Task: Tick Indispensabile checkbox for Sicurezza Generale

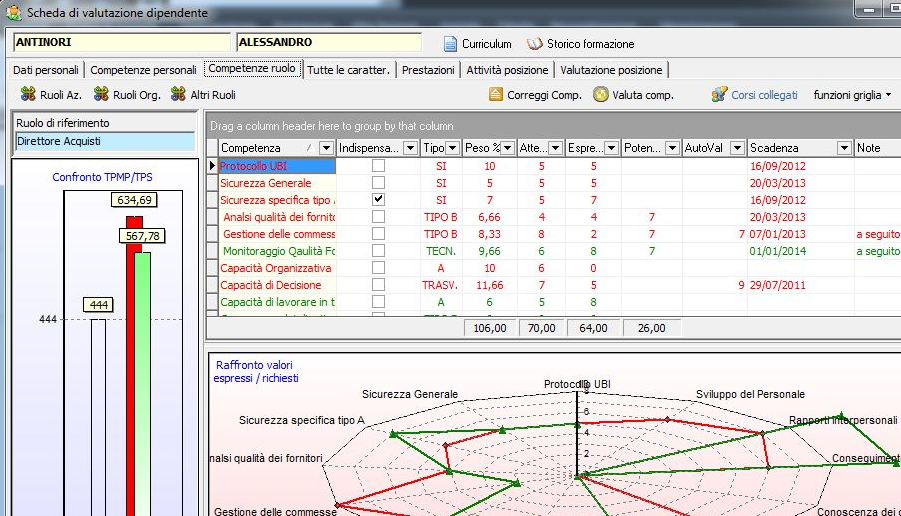Action: 378,183
